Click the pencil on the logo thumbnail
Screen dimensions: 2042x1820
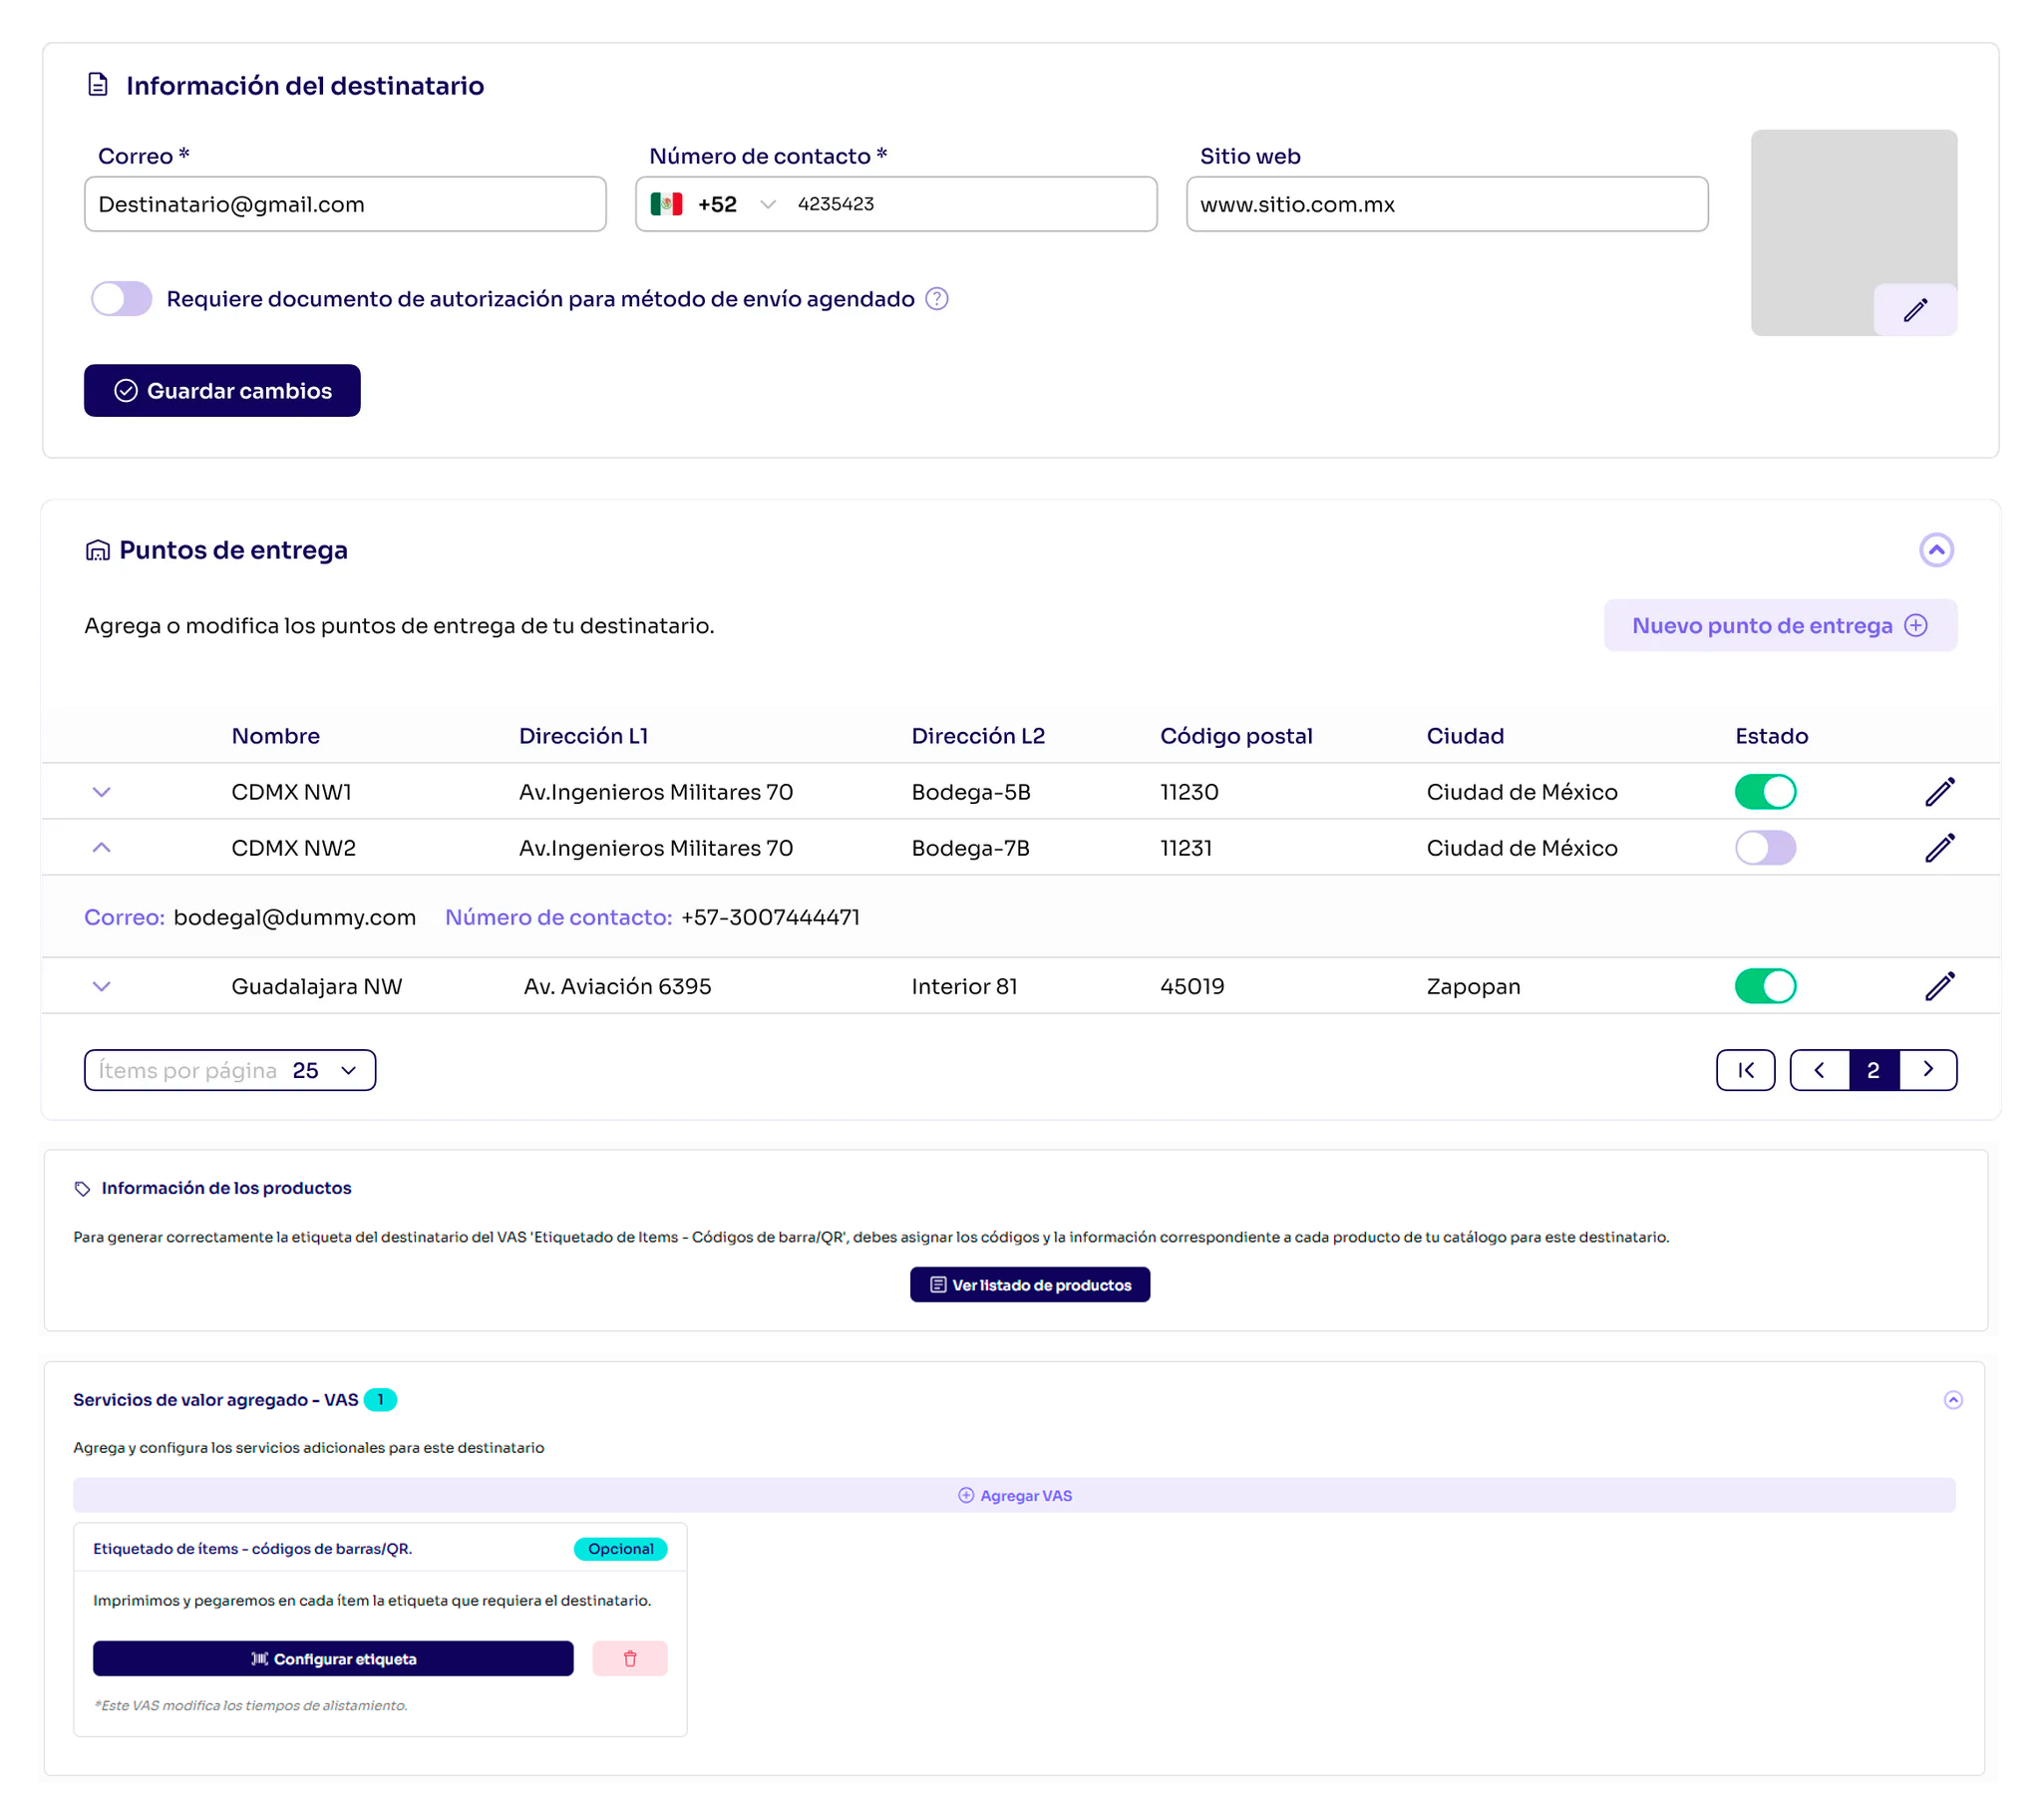click(1914, 310)
